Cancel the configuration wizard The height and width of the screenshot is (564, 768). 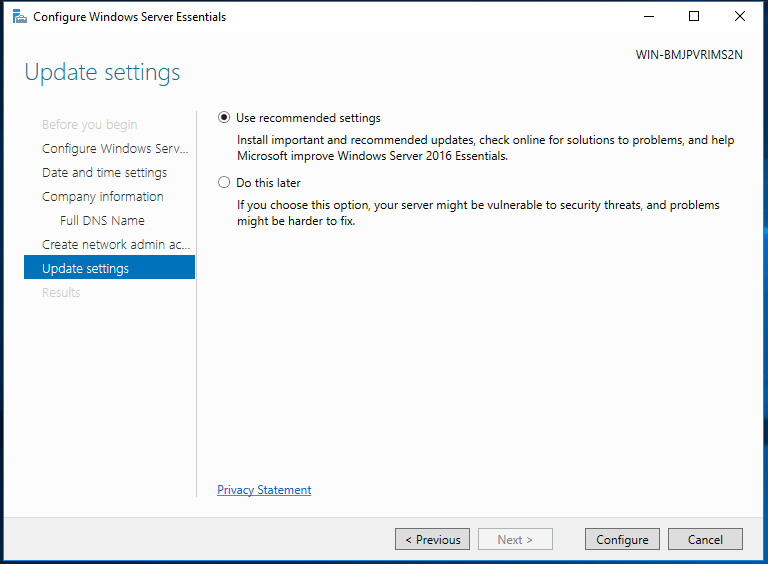tap(705, 539)
